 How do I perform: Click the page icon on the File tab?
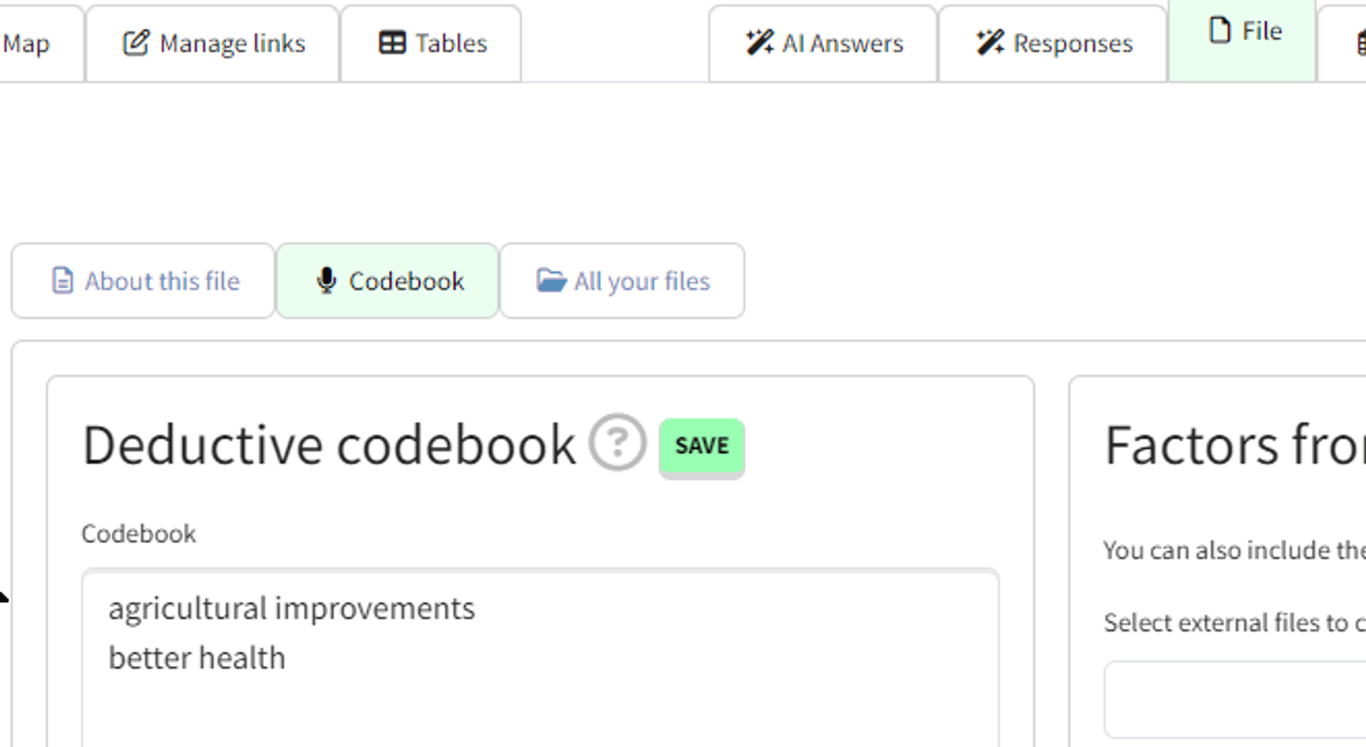[x=1219, y=31]
